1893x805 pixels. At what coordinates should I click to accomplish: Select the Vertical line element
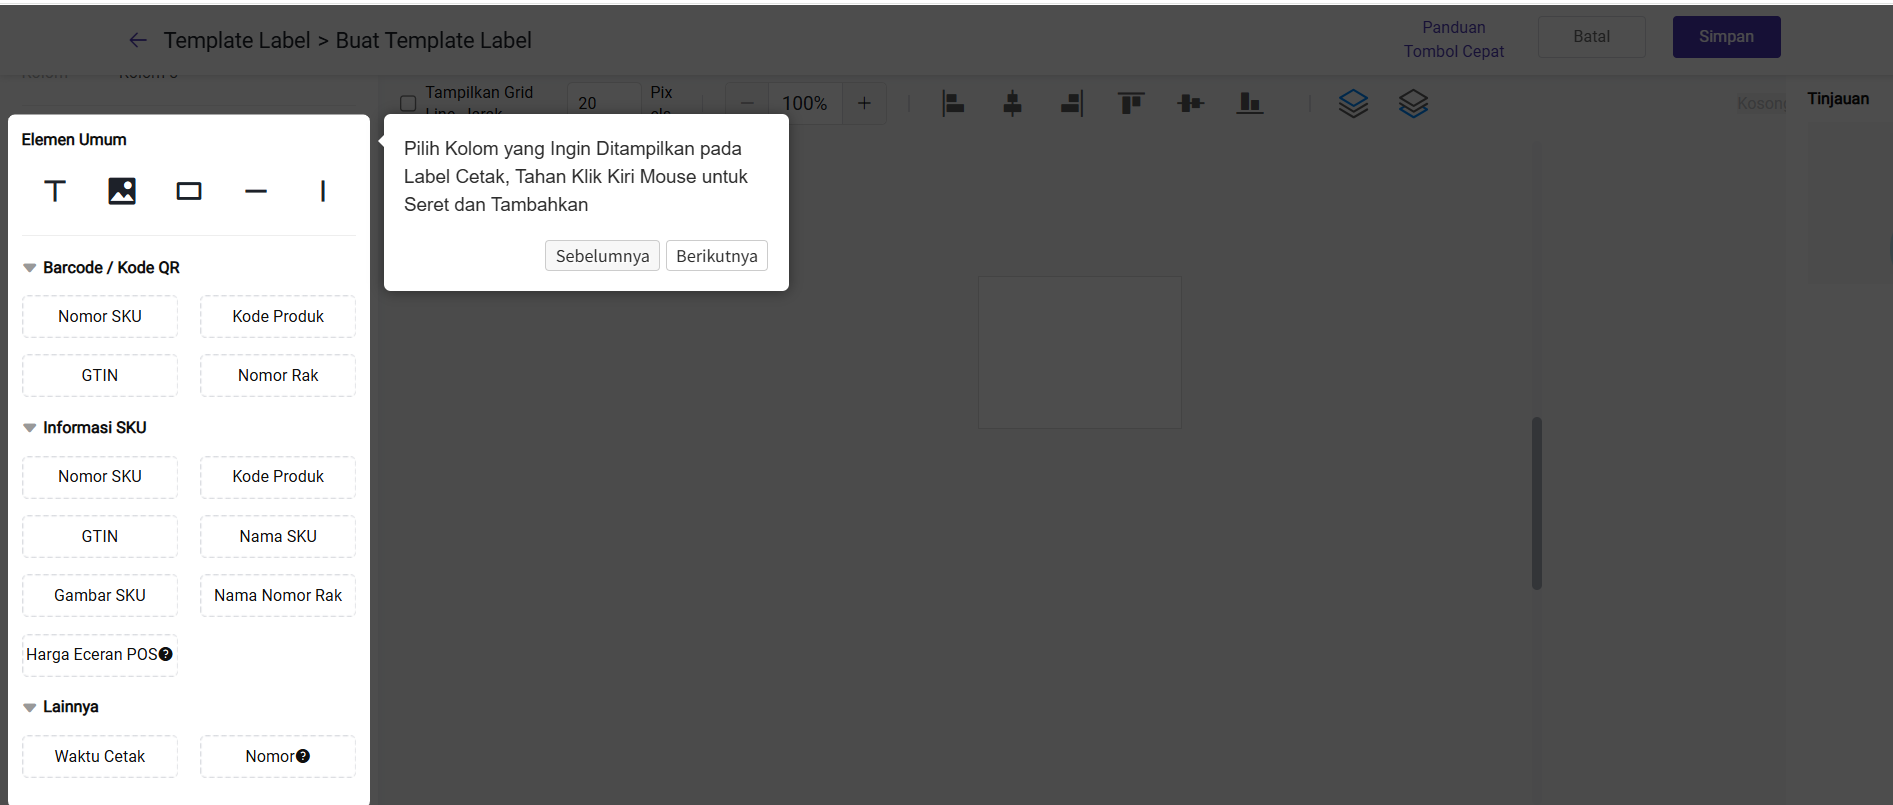click(x=322, y=191)
